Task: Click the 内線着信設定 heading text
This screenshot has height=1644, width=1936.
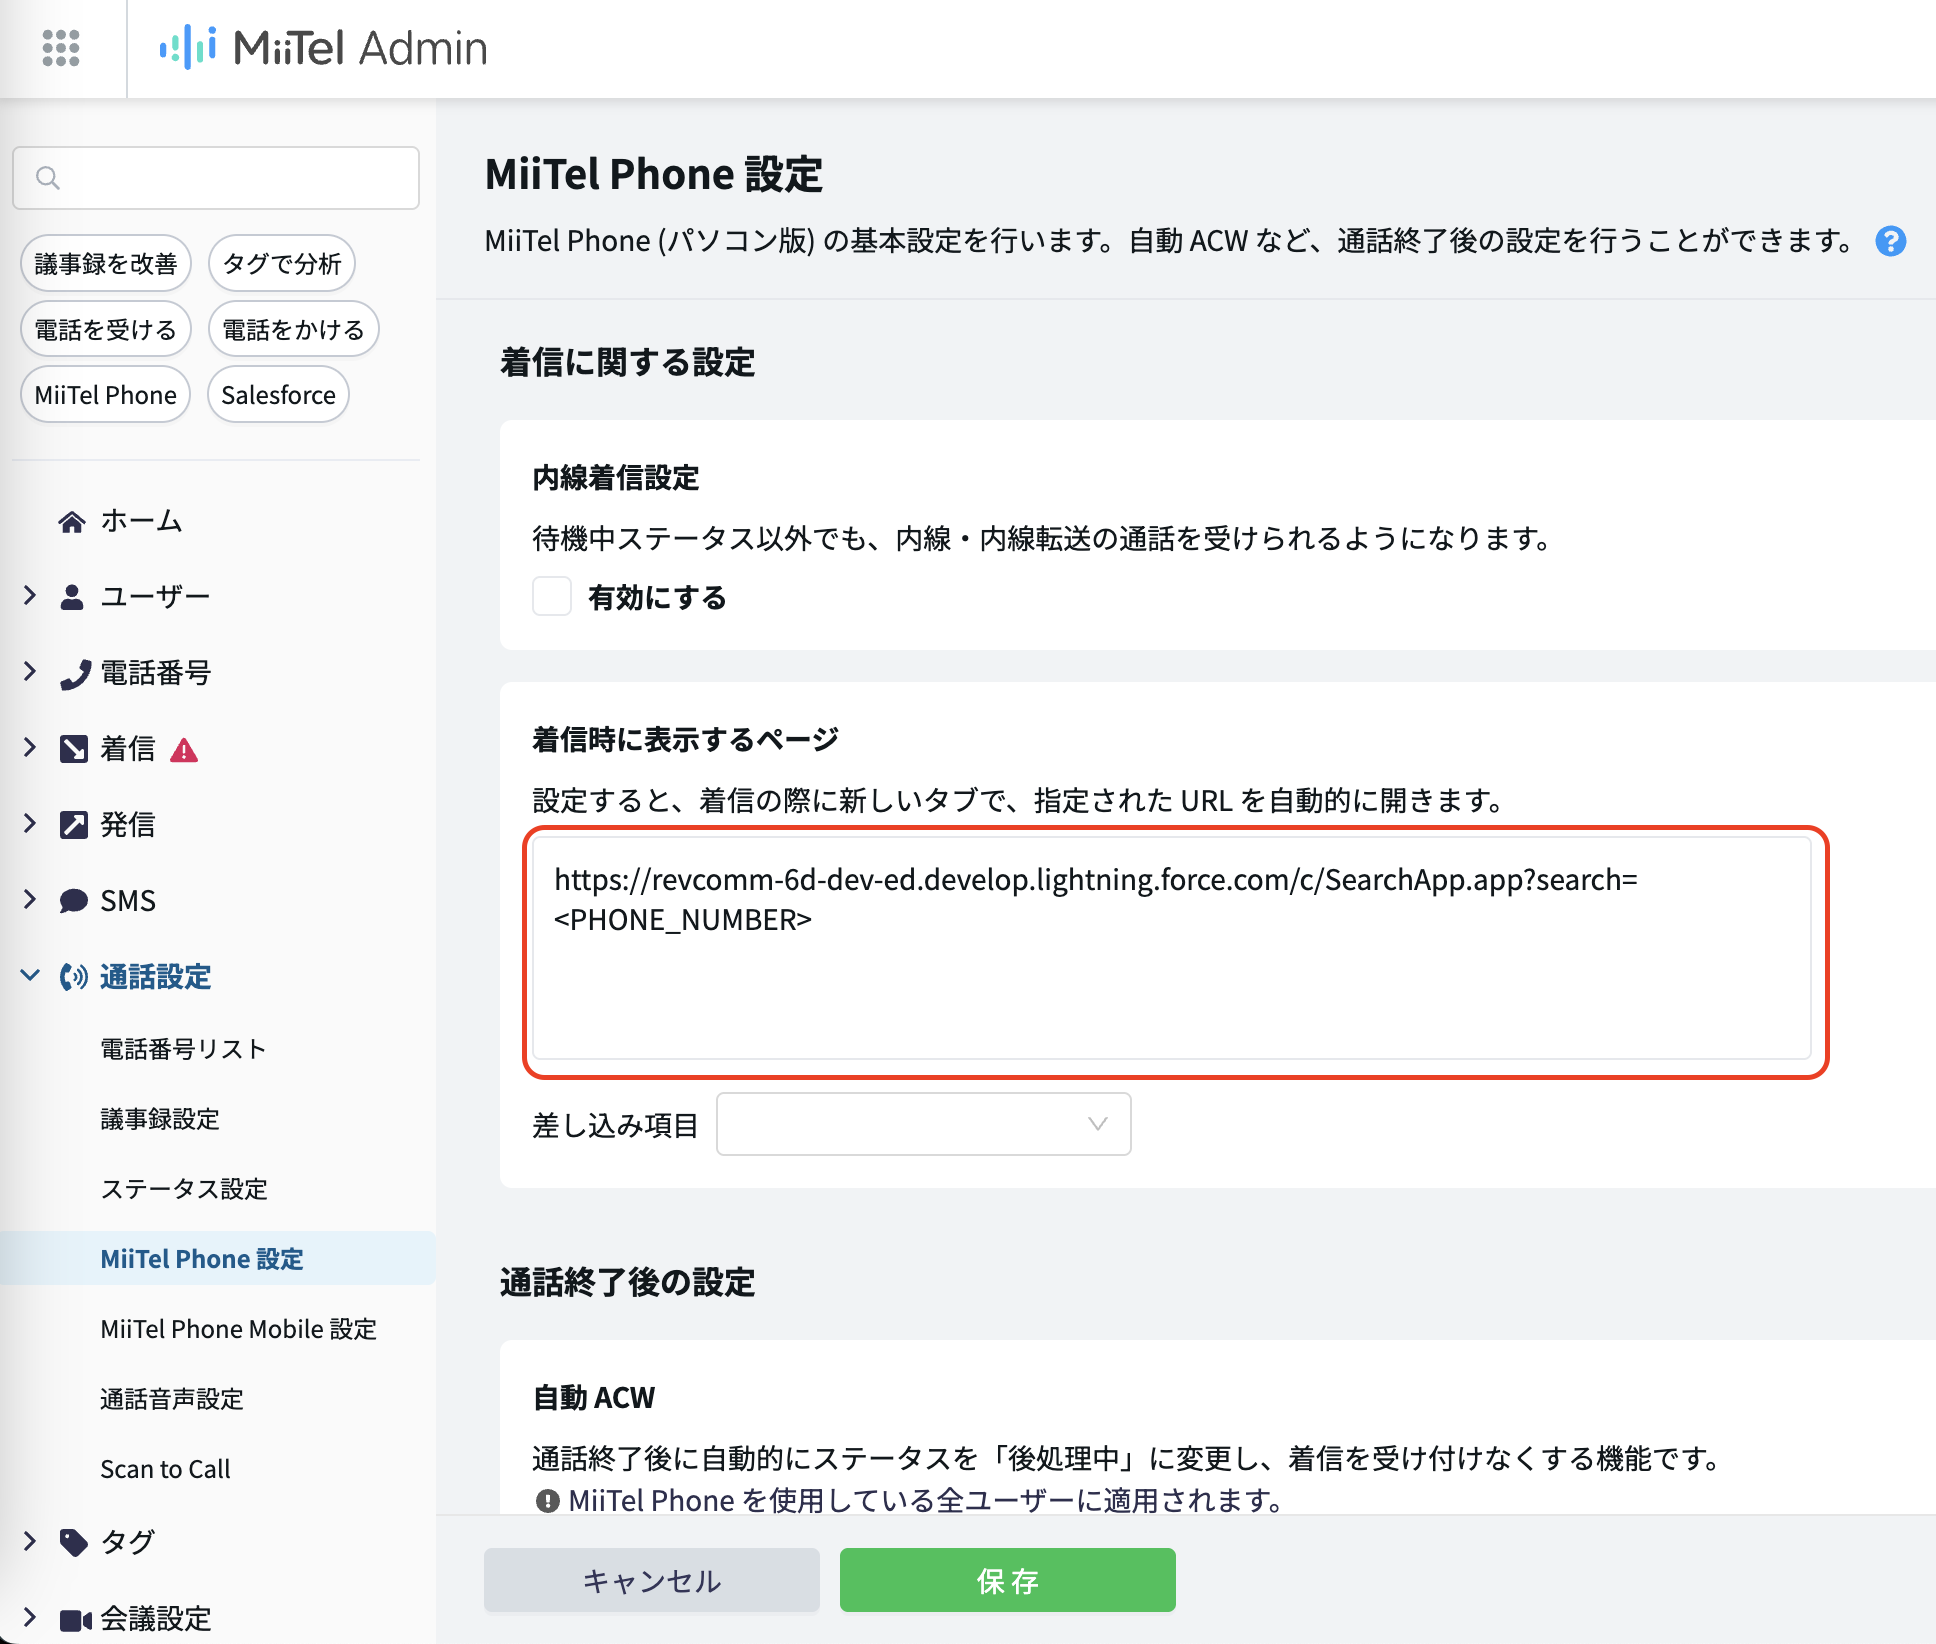Action: coord(616,478)
